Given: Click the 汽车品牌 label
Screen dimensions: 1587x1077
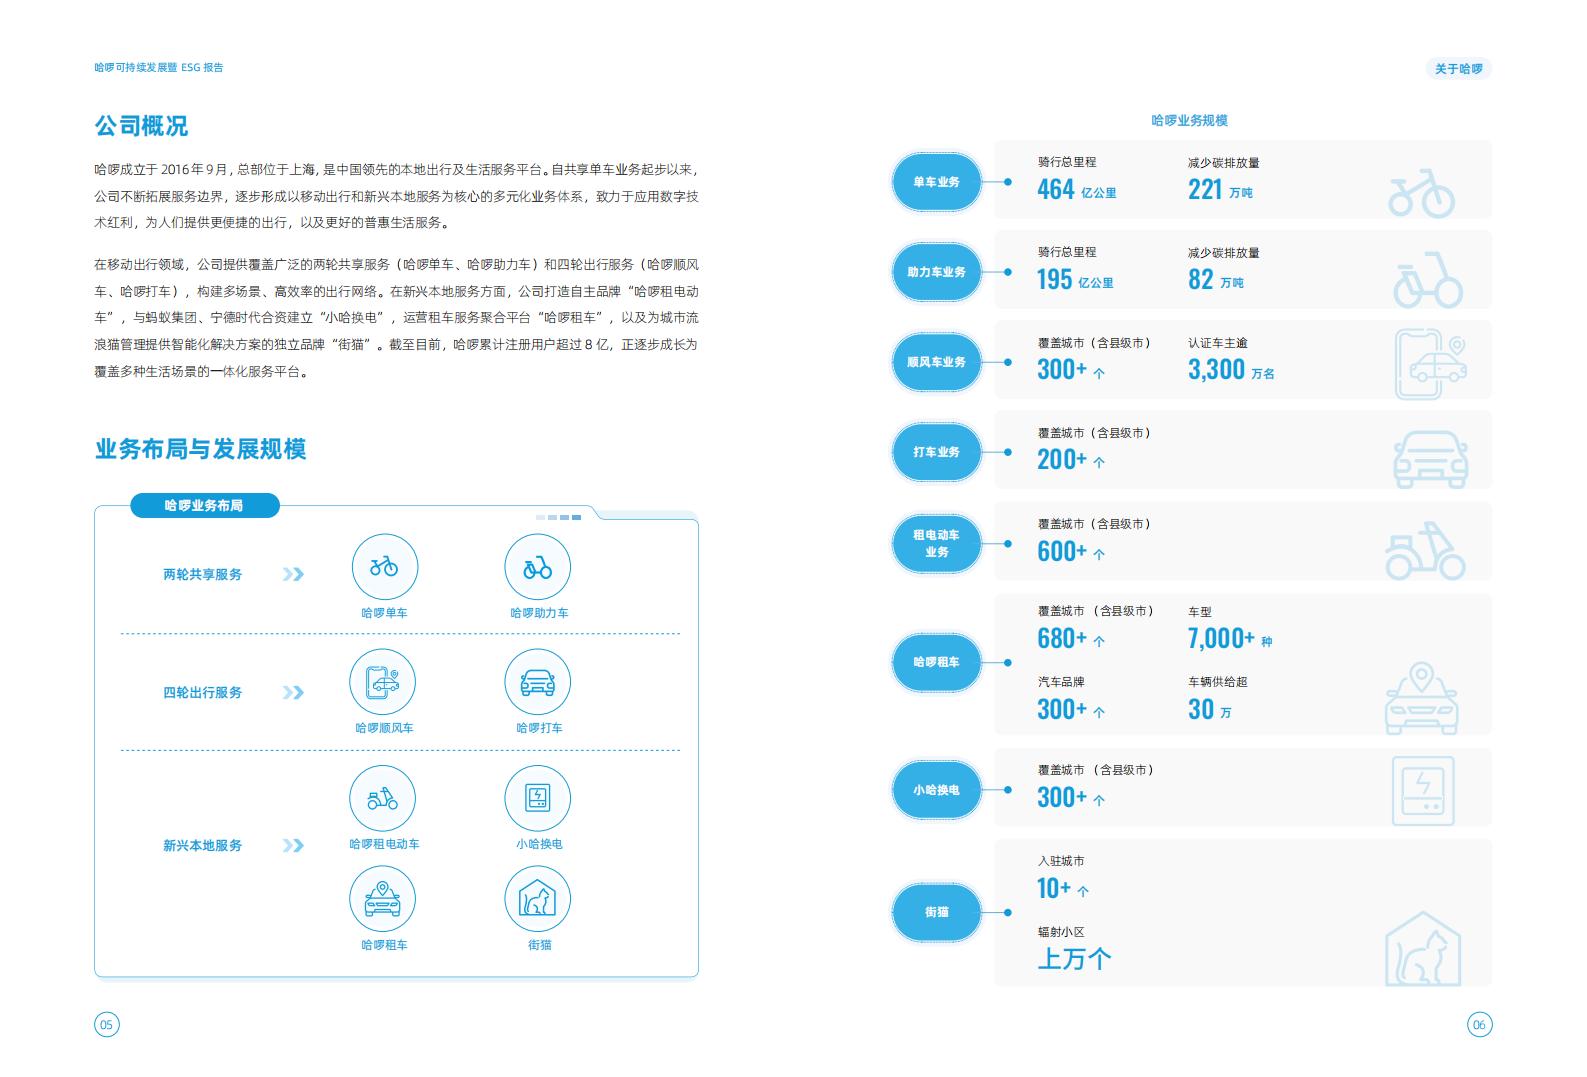Looking at the screenshot, I should (x=1061, y=682).
